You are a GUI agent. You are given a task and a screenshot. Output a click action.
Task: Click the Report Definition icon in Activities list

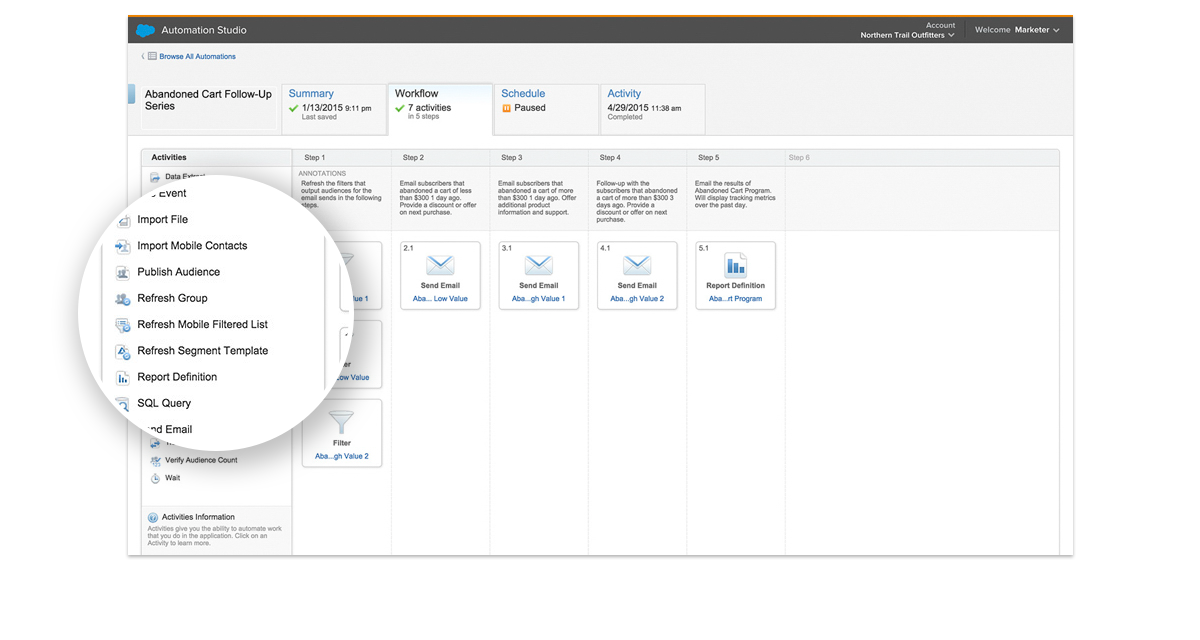pyautogui.click(x=122, y=378)
